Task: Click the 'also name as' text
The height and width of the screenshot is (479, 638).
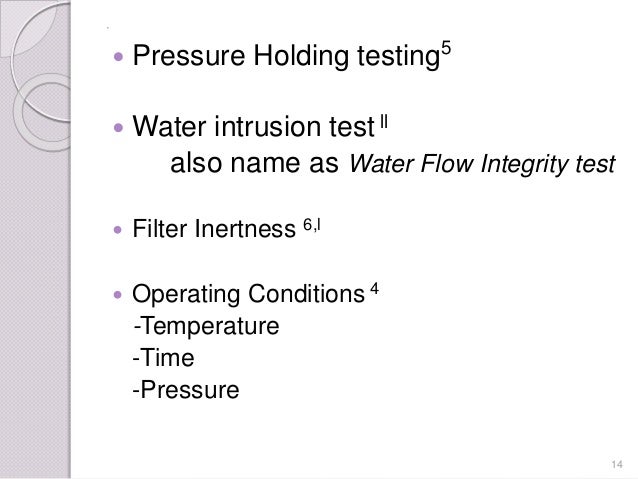Action: [254, 163]
